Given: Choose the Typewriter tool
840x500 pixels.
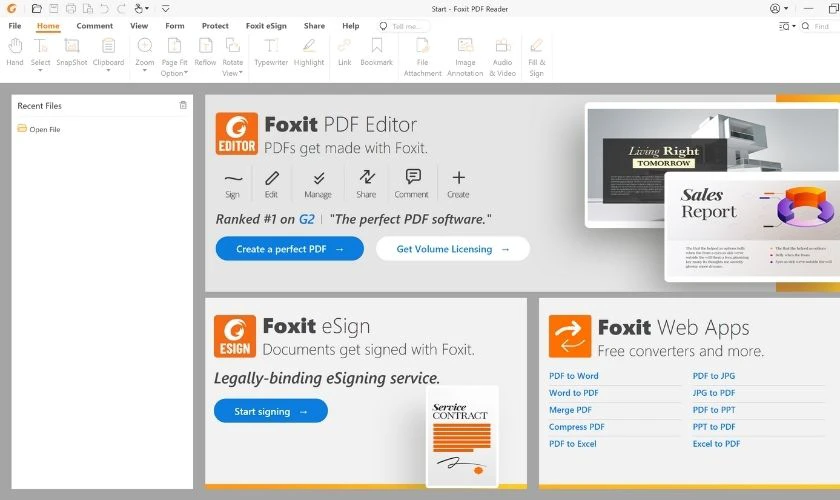Looking at the screenshot, I should click(271, 51).
